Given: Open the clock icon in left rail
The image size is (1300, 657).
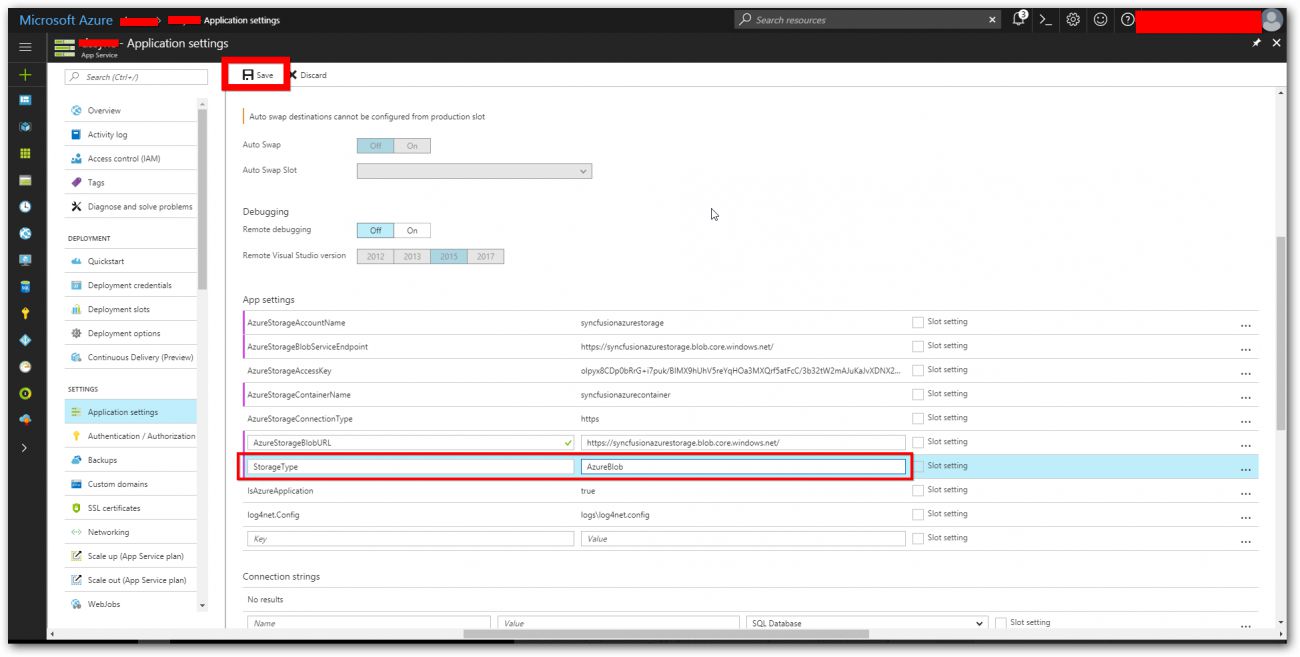Looking at the screenshot, I should [25, 207].
